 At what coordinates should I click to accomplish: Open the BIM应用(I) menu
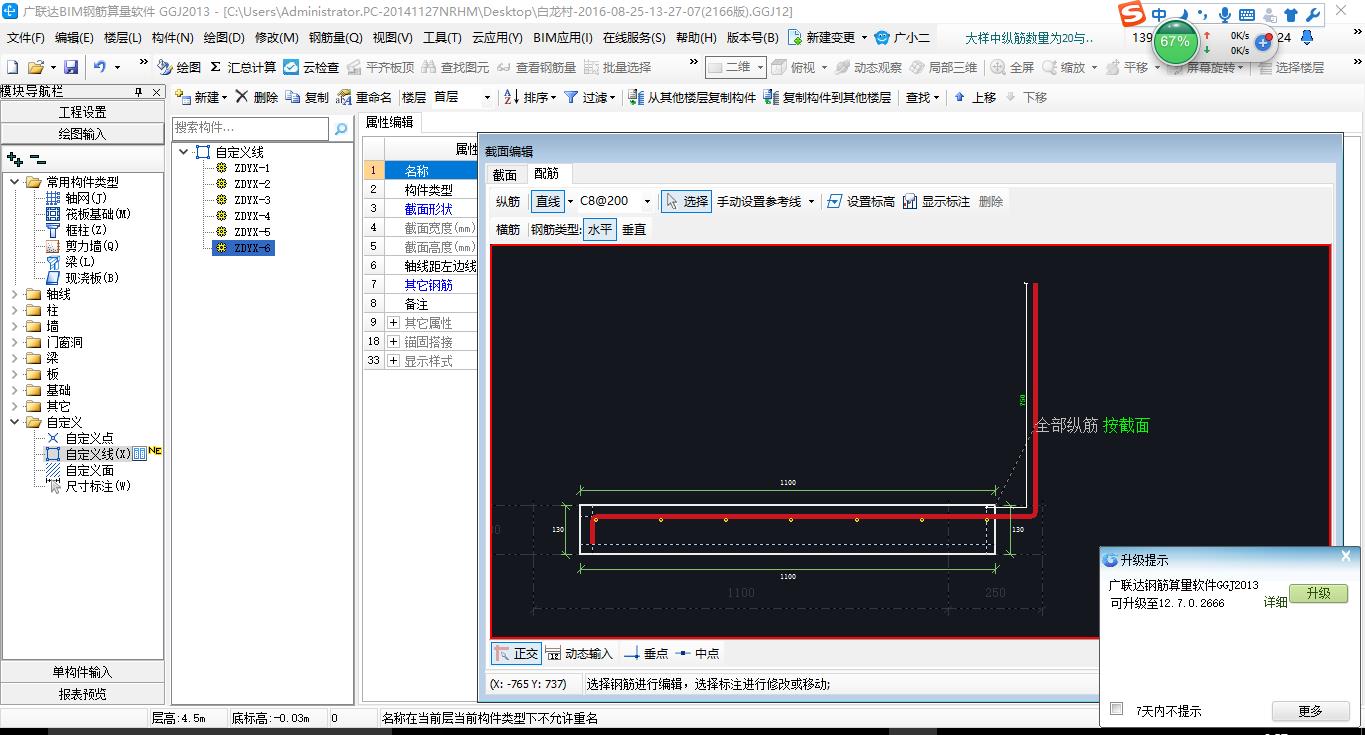coord(563,37)
